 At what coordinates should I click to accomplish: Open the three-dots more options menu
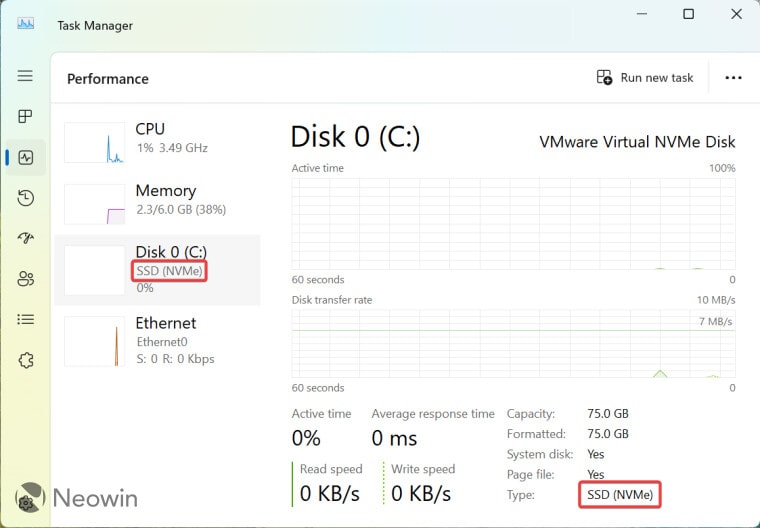pos(733,78)
